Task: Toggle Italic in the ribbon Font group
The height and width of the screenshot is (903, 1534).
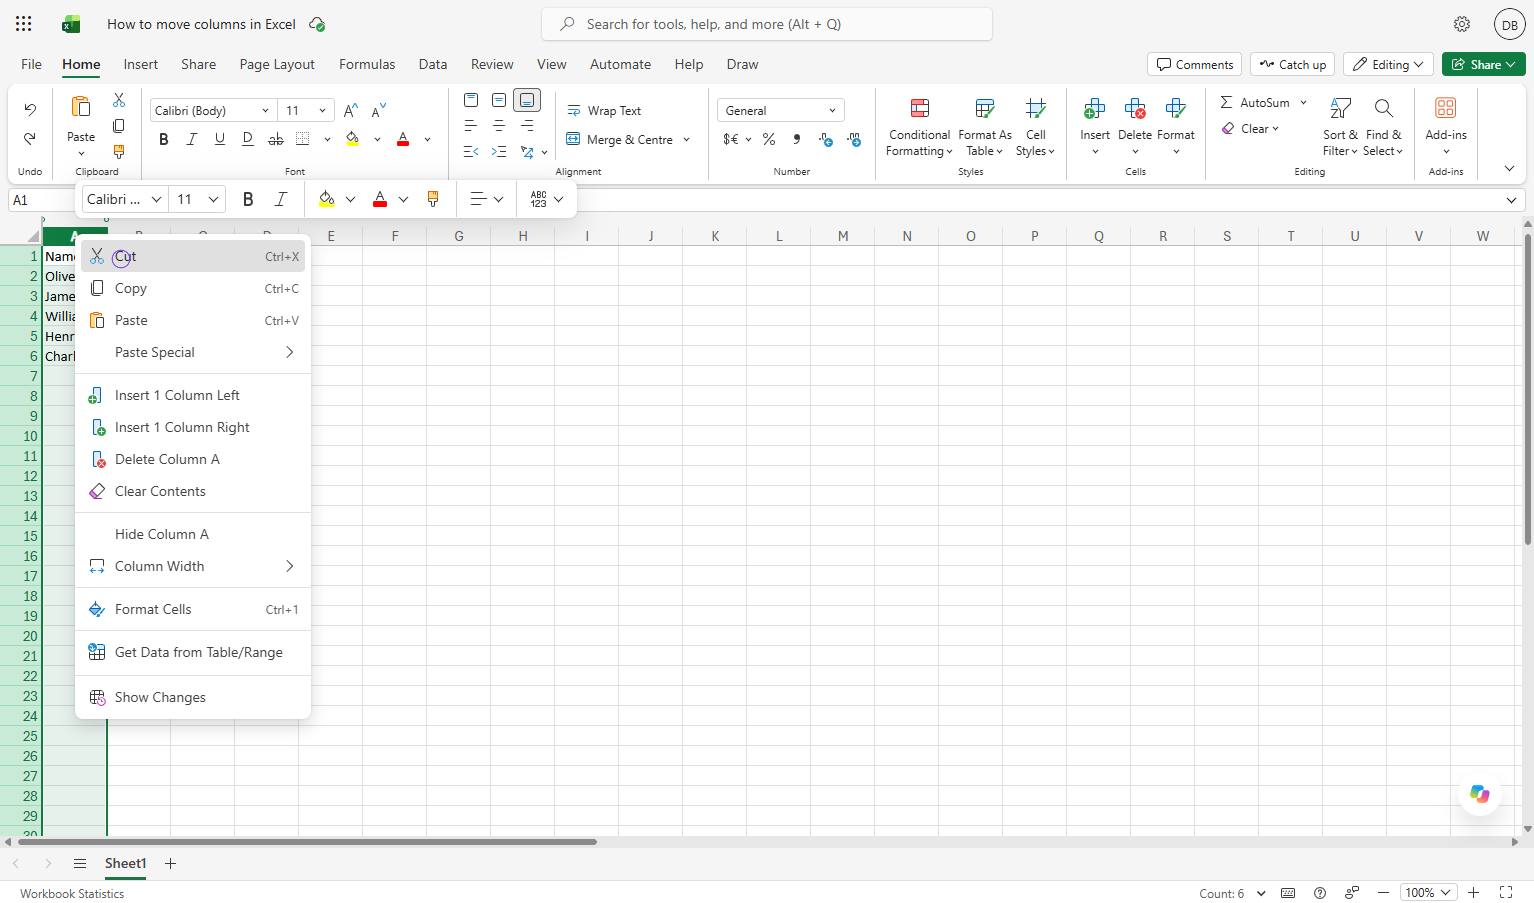Action: (x=192, y=139)
